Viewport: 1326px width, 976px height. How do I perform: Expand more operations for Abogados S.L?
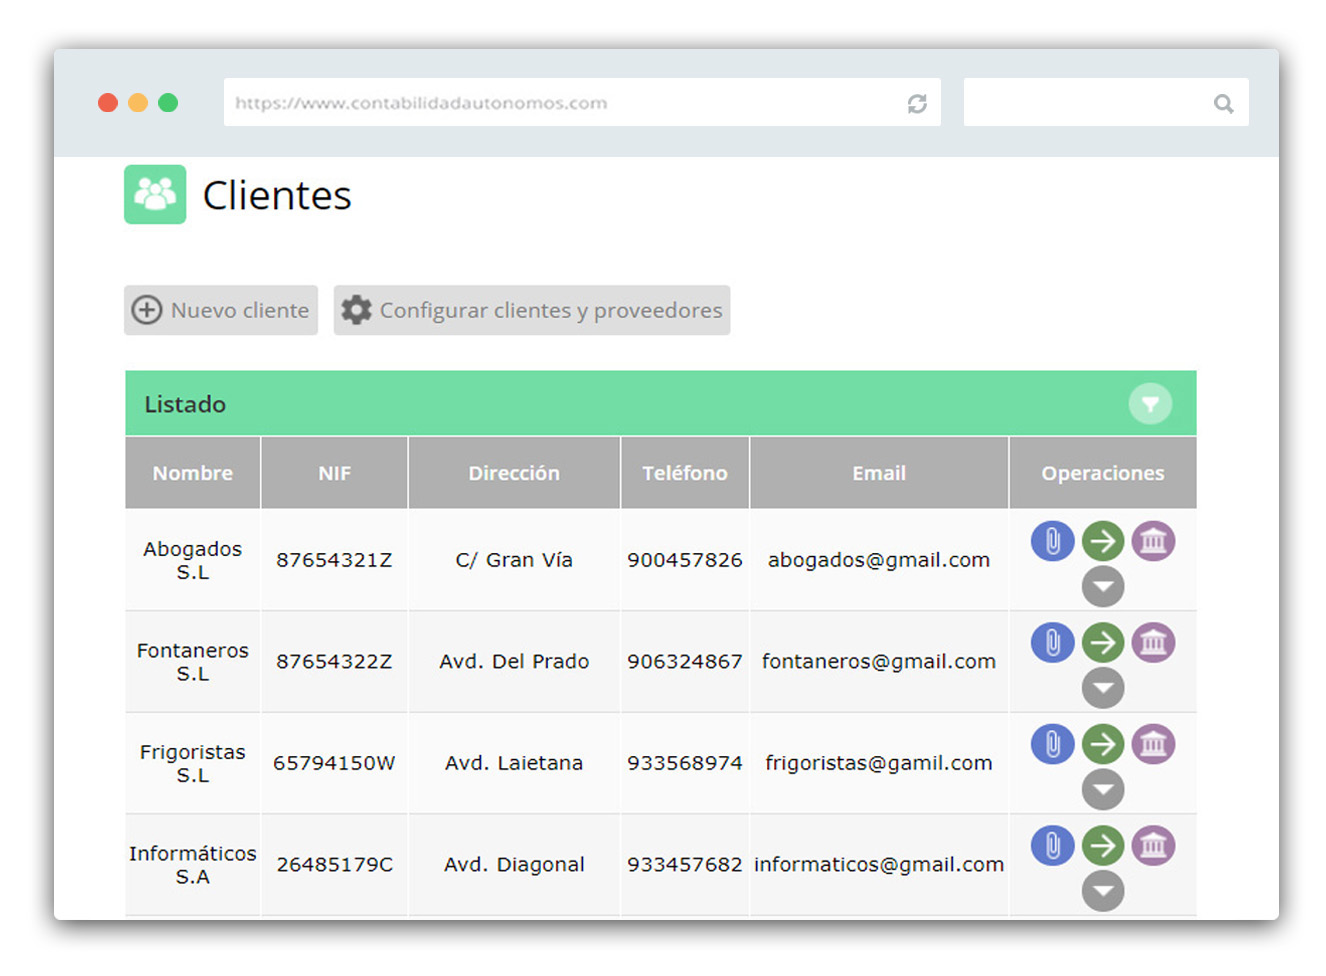click(x=1103, y=587)
